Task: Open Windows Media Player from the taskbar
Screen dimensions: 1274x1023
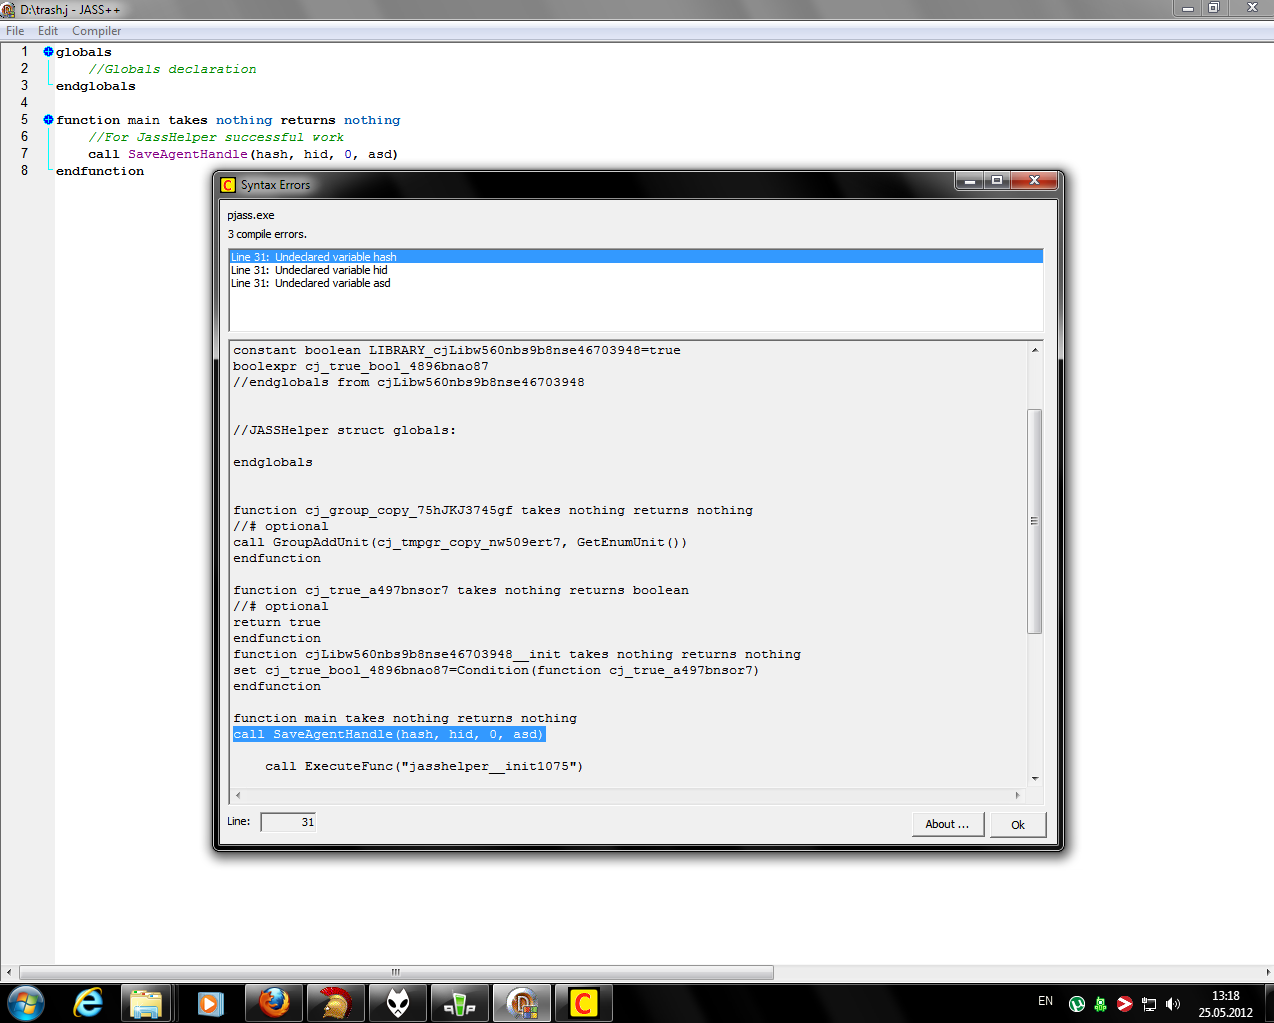Action: tap(210, 1003)
